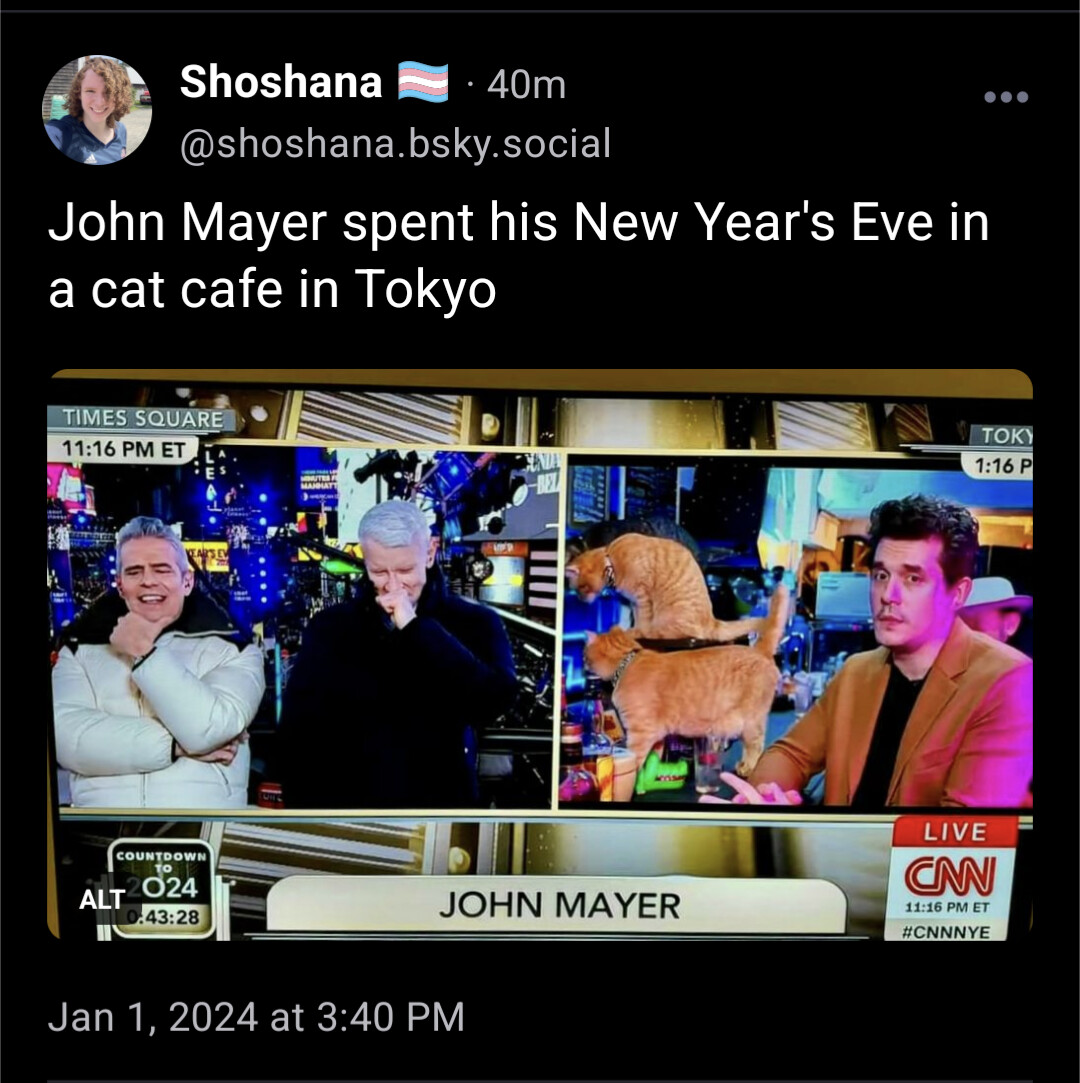This screenshot has height=1083, width=1080.
Task: Show the ALT text badge on image
Action: pos(102,899)
